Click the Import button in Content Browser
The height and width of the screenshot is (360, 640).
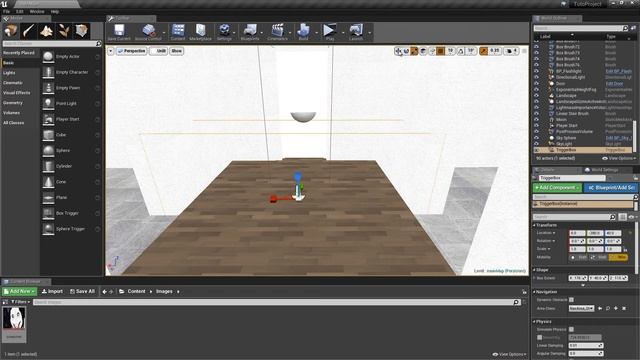tap(52, 291)
